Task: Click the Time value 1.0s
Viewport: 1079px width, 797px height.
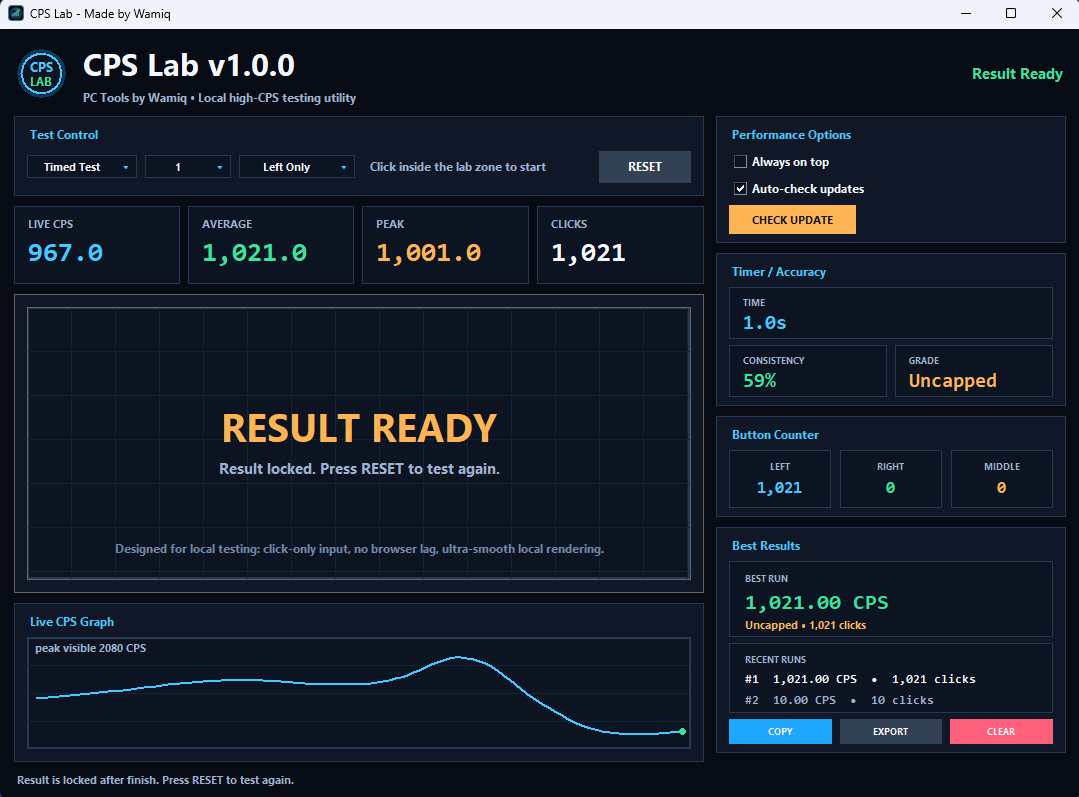Action: [x=765, y=323]
